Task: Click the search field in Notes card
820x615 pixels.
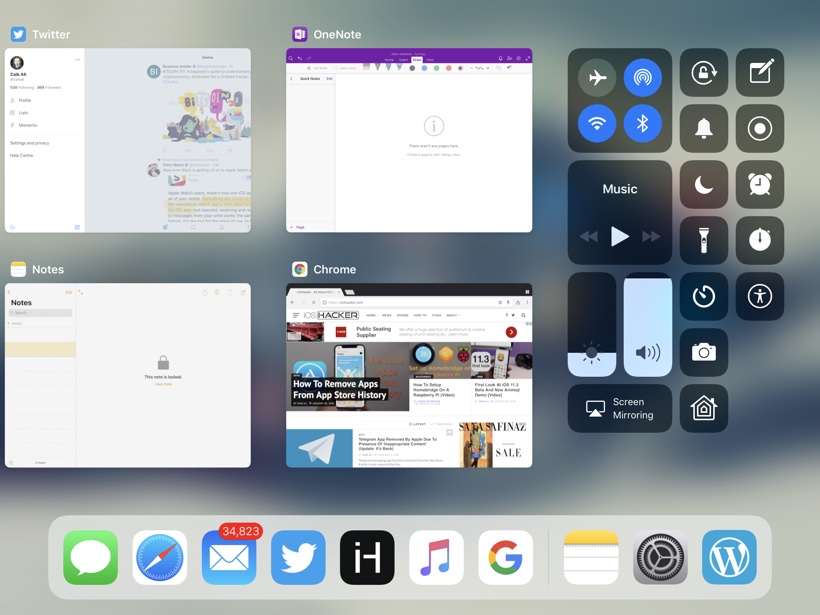Action: click(40, 313)
